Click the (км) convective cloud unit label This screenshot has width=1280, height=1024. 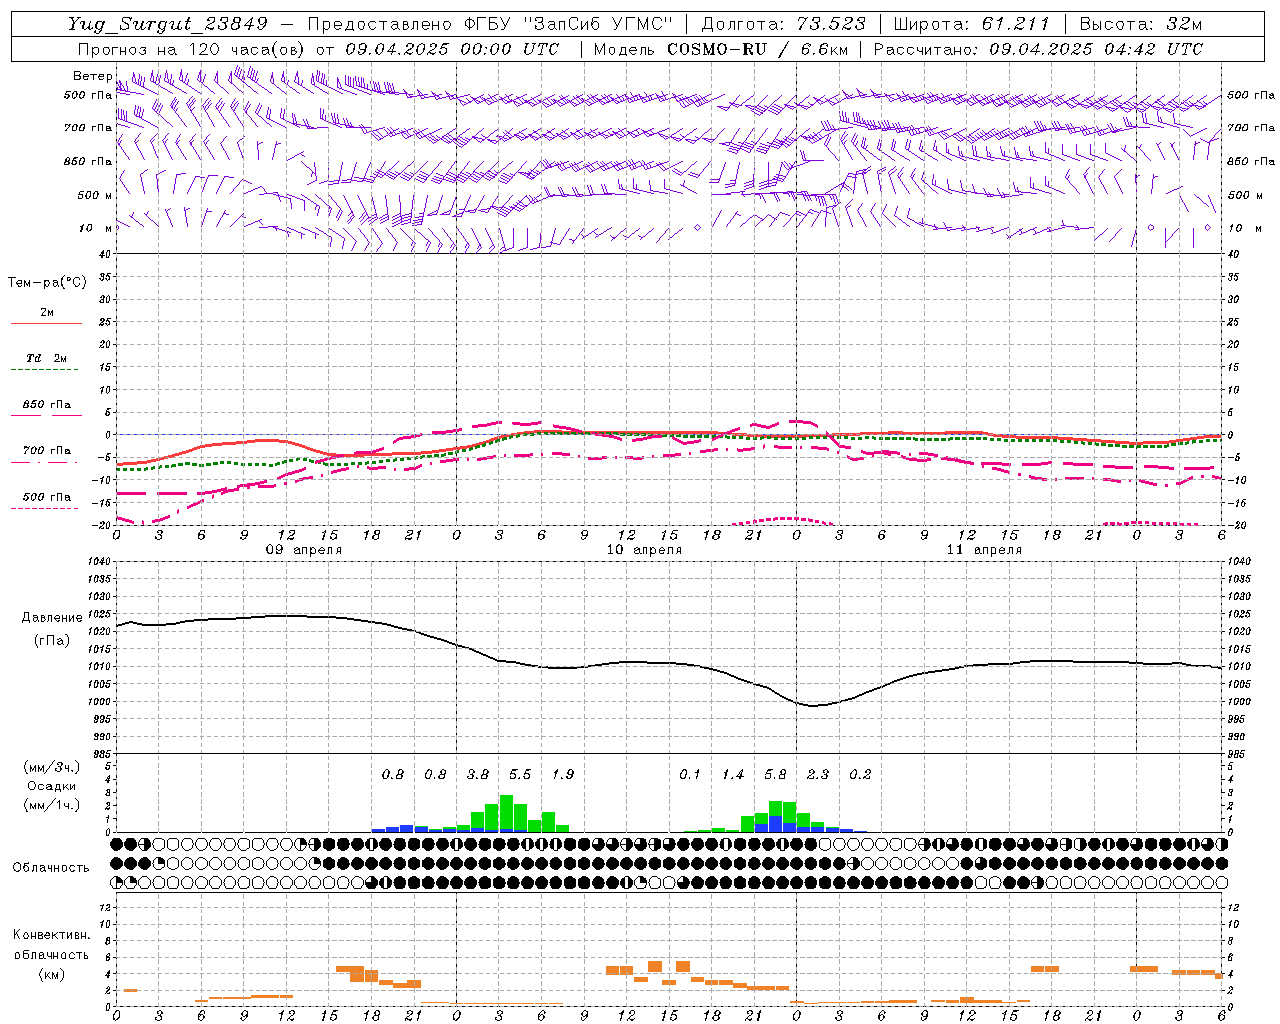[x=52, y=974]
